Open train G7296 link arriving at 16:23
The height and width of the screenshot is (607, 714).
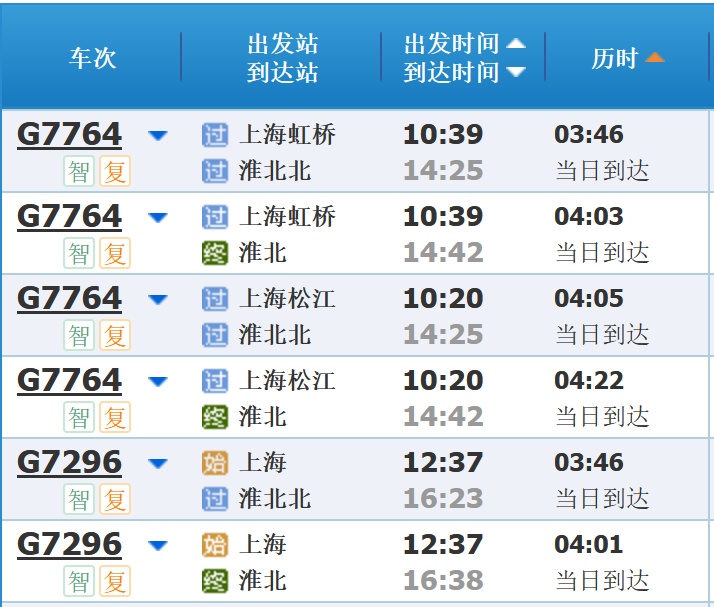pos(70,463)
